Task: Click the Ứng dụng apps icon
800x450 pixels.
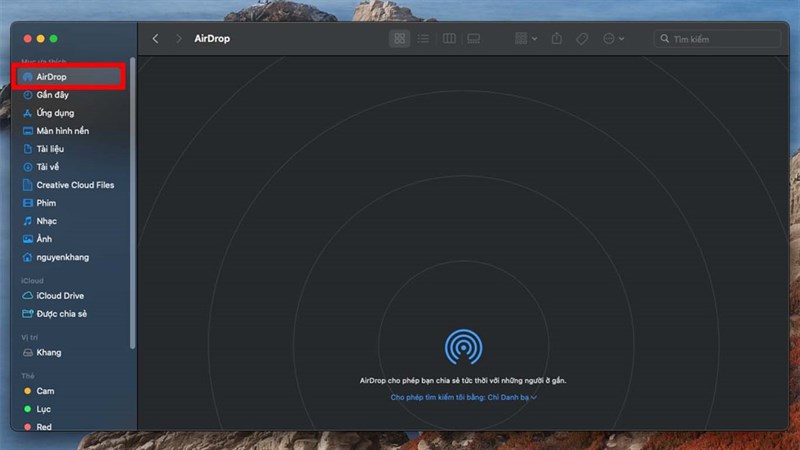Action: (x=28, y=113)
